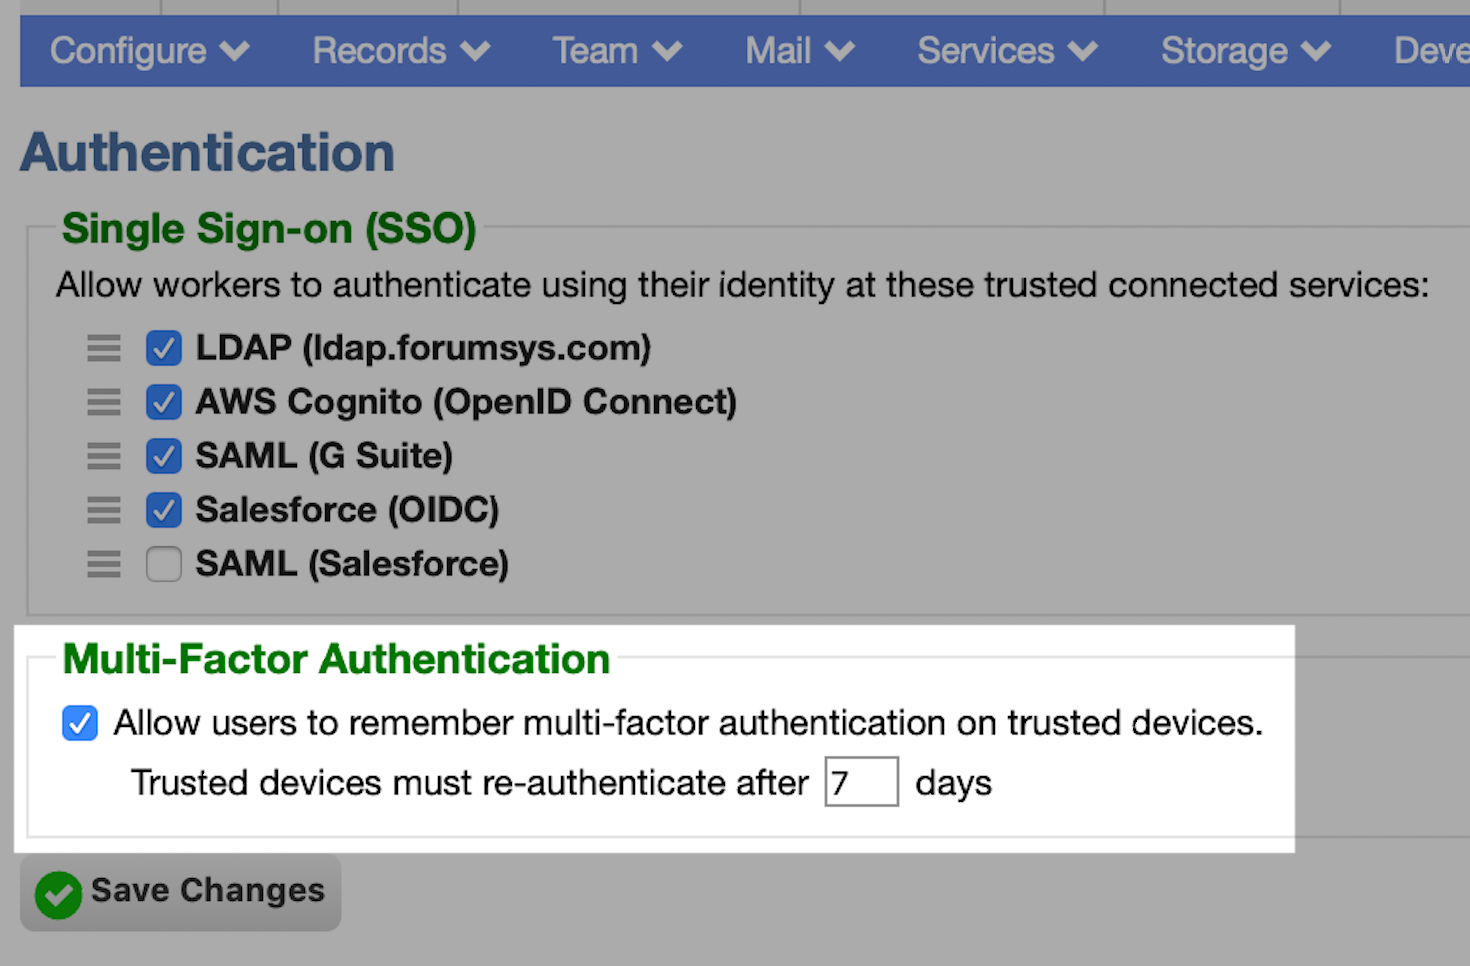Select the reorder handle for SAML (G Suite)

pyautogui.click(x=104, y=456)
